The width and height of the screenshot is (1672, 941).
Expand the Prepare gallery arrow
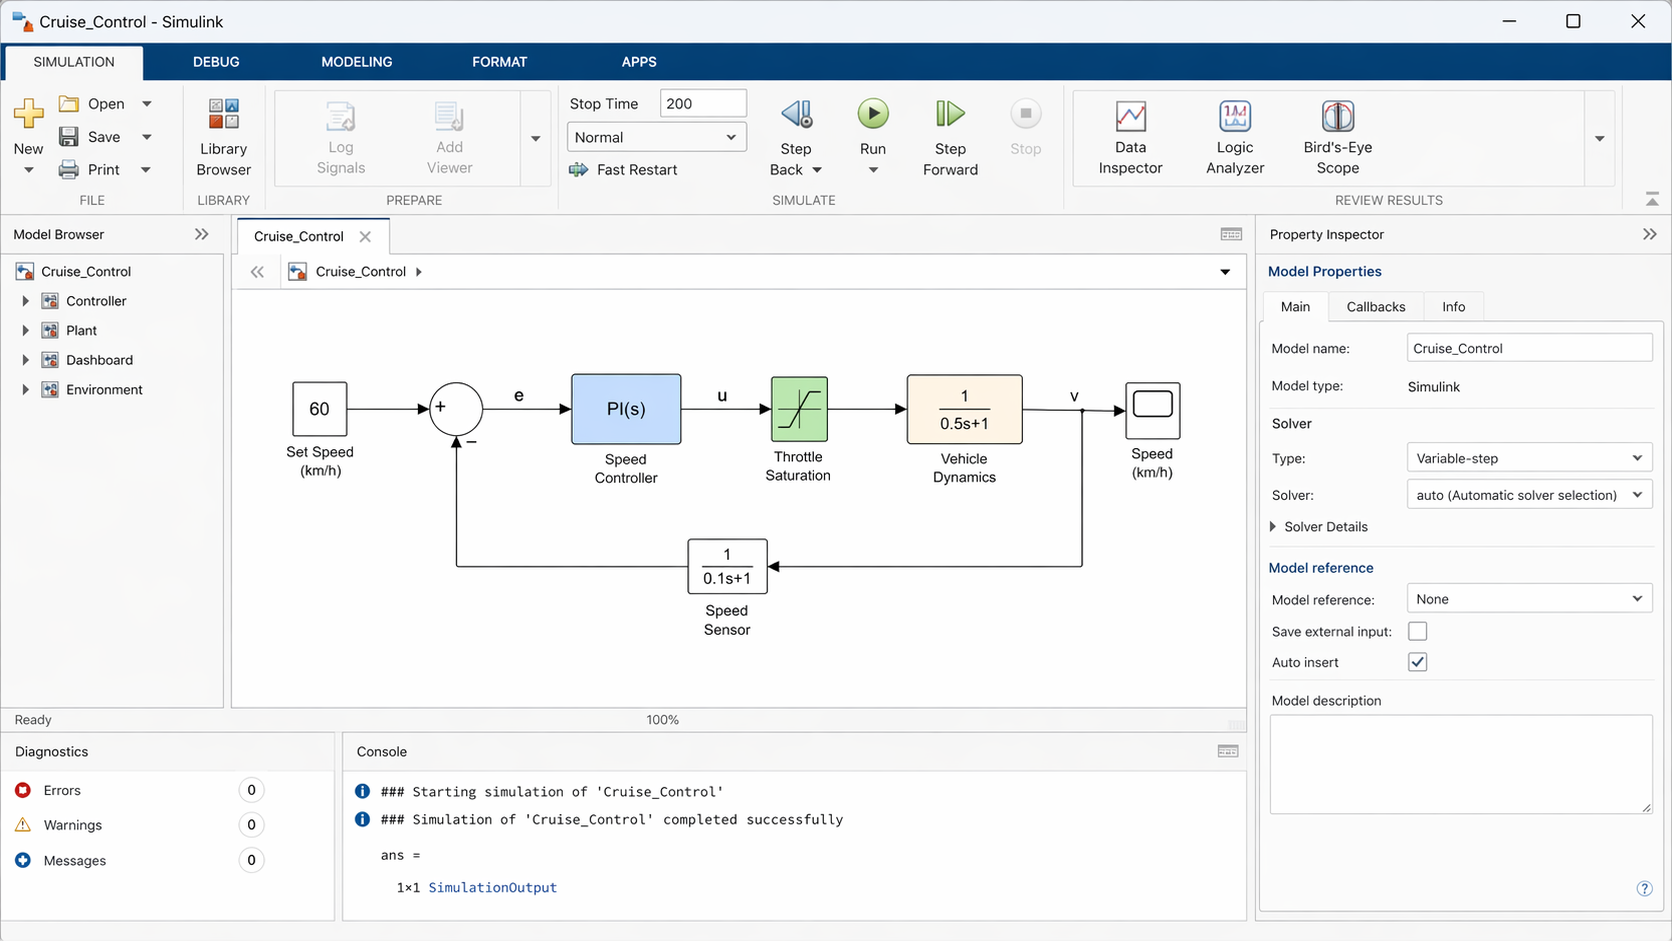click(x=536, y=138)
